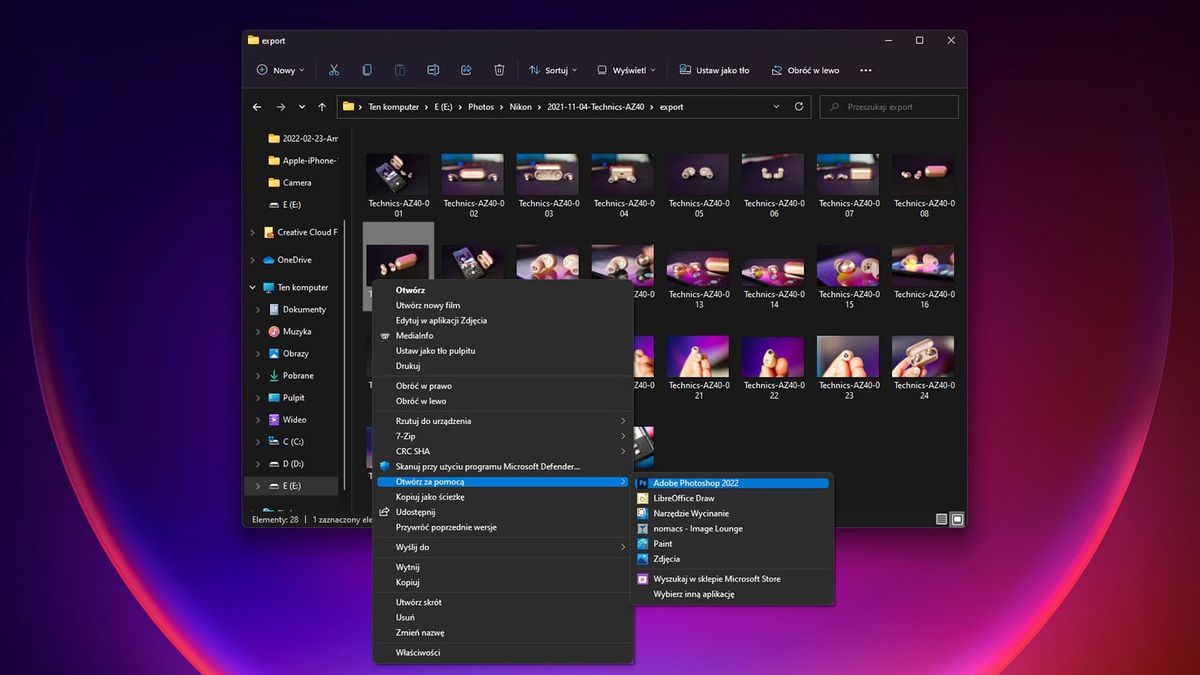Open the Nowy dropdown button

pos(280,70)
